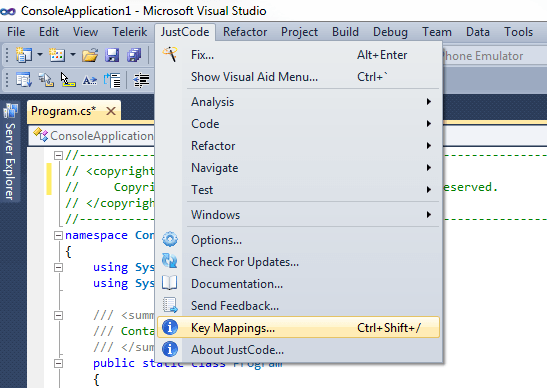Click the Options gear icon
Viewport: 547px width, 388px height.
170,239
